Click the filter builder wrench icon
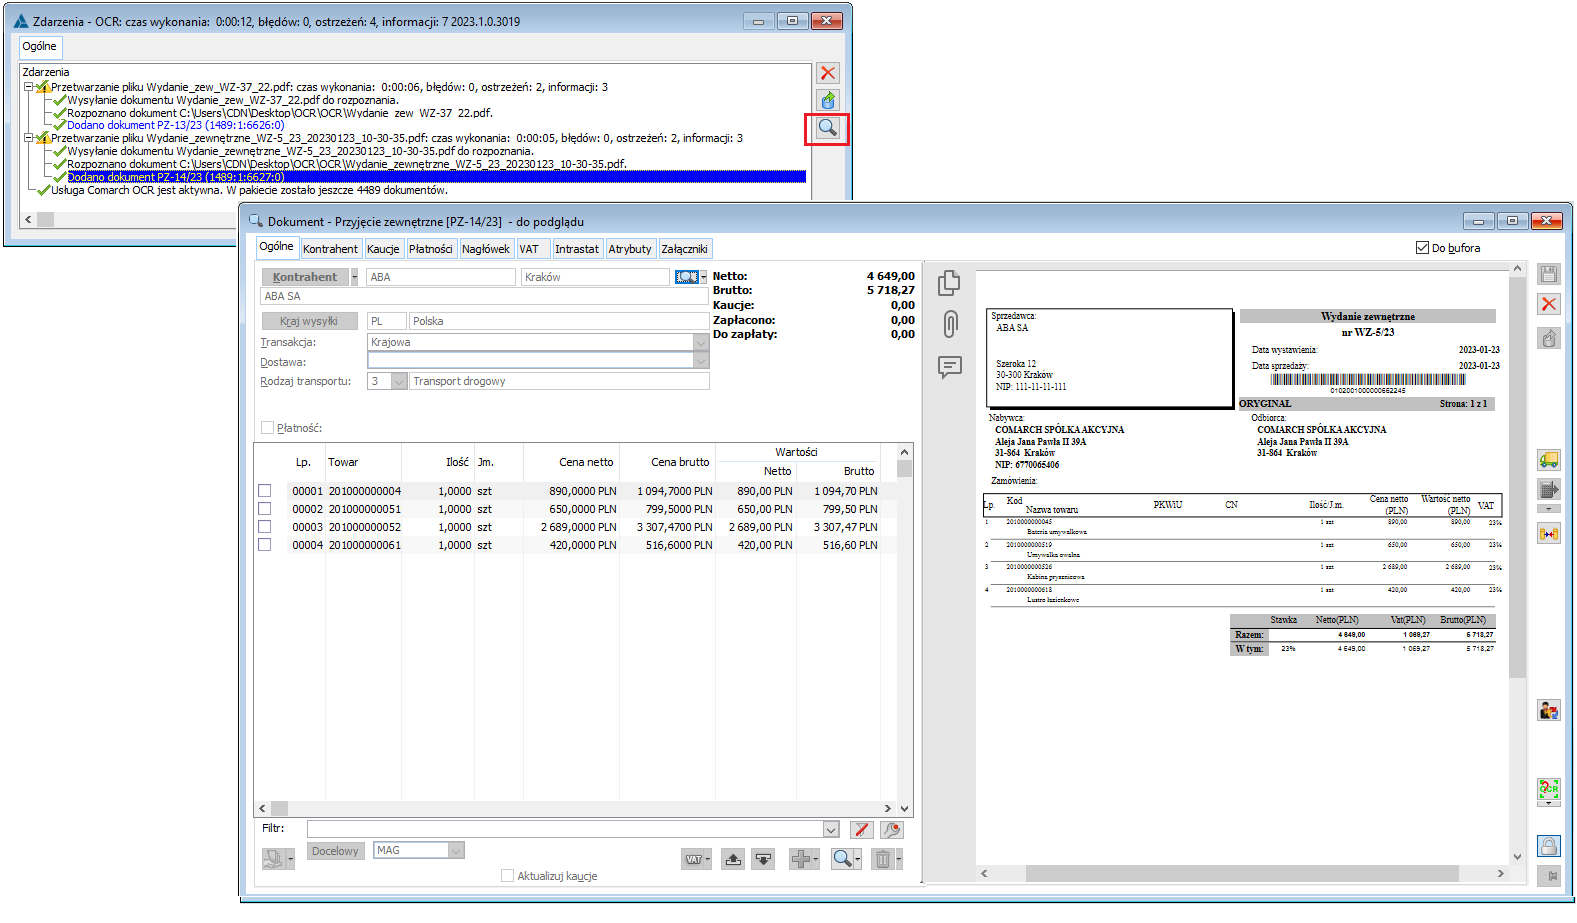This screenshot has height=923, width=1577. click(892, 829)
